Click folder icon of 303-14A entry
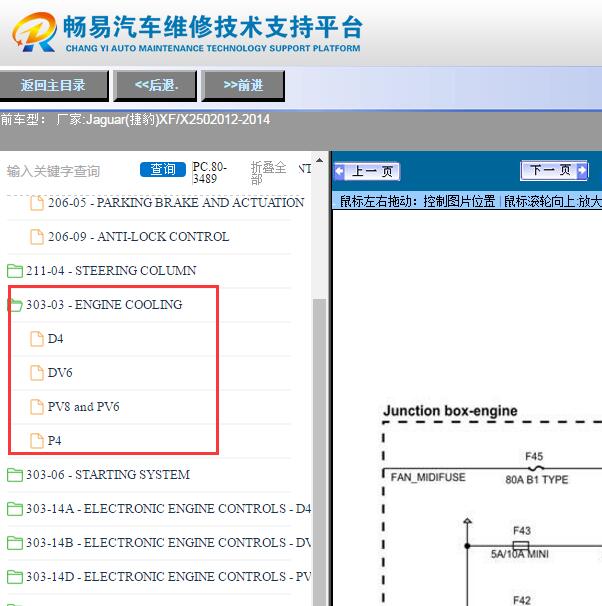602x606 pixels. coord(15,509)
